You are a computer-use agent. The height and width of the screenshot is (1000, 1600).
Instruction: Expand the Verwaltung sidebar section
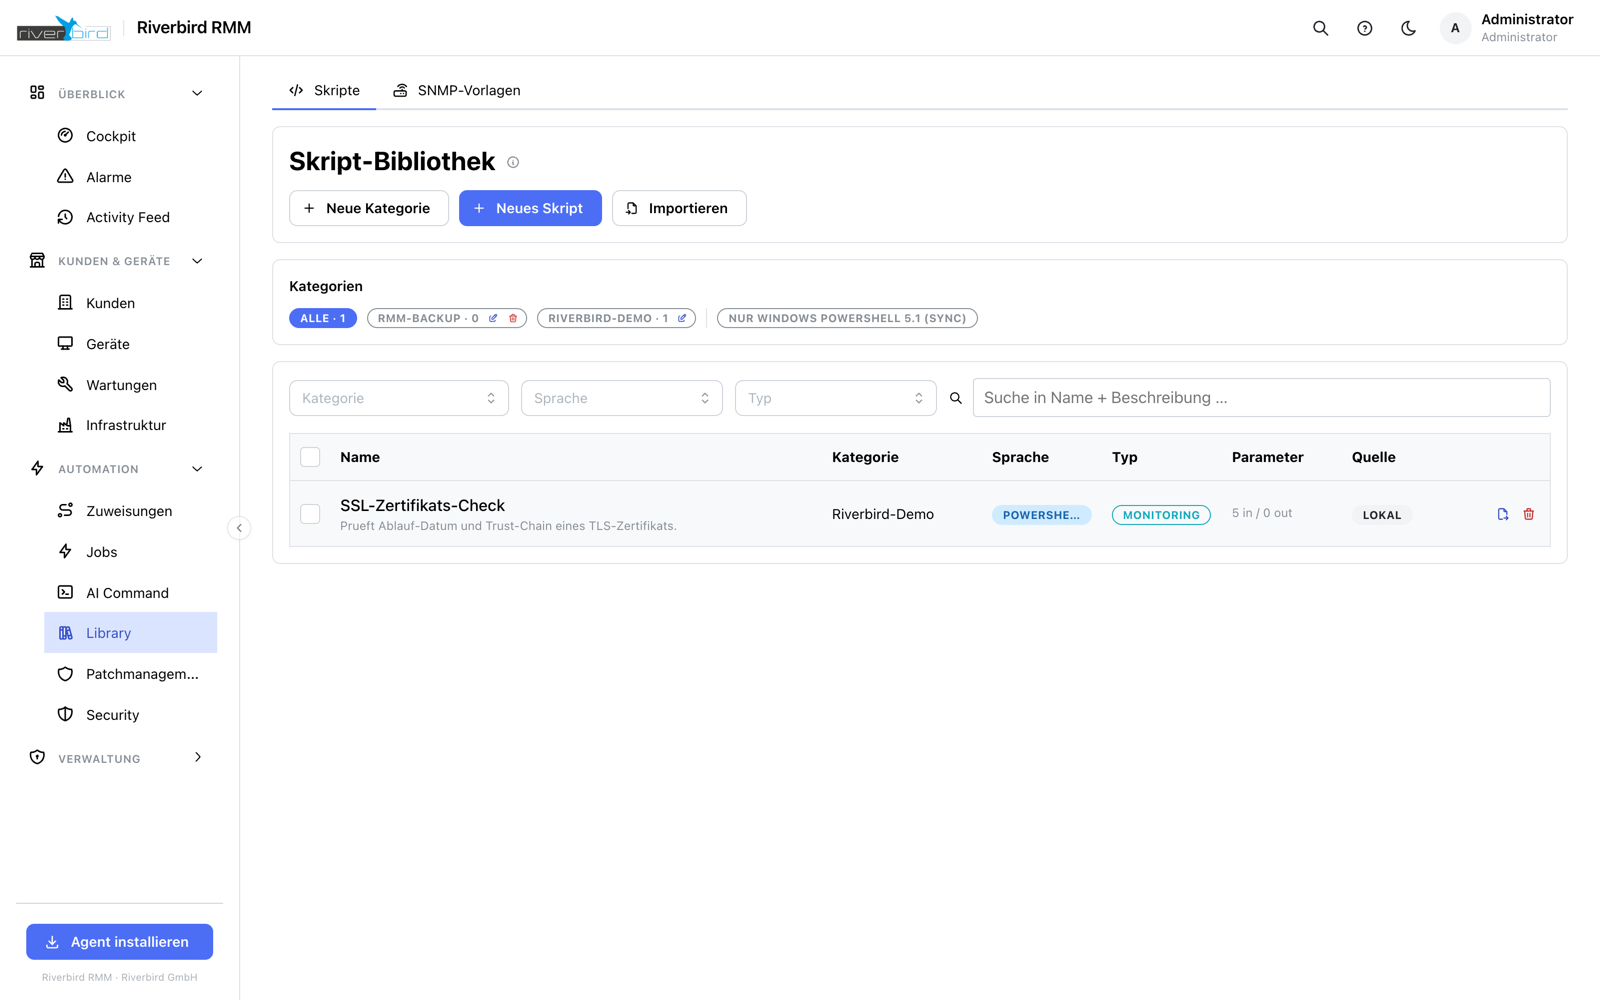[x=117, y=758]
